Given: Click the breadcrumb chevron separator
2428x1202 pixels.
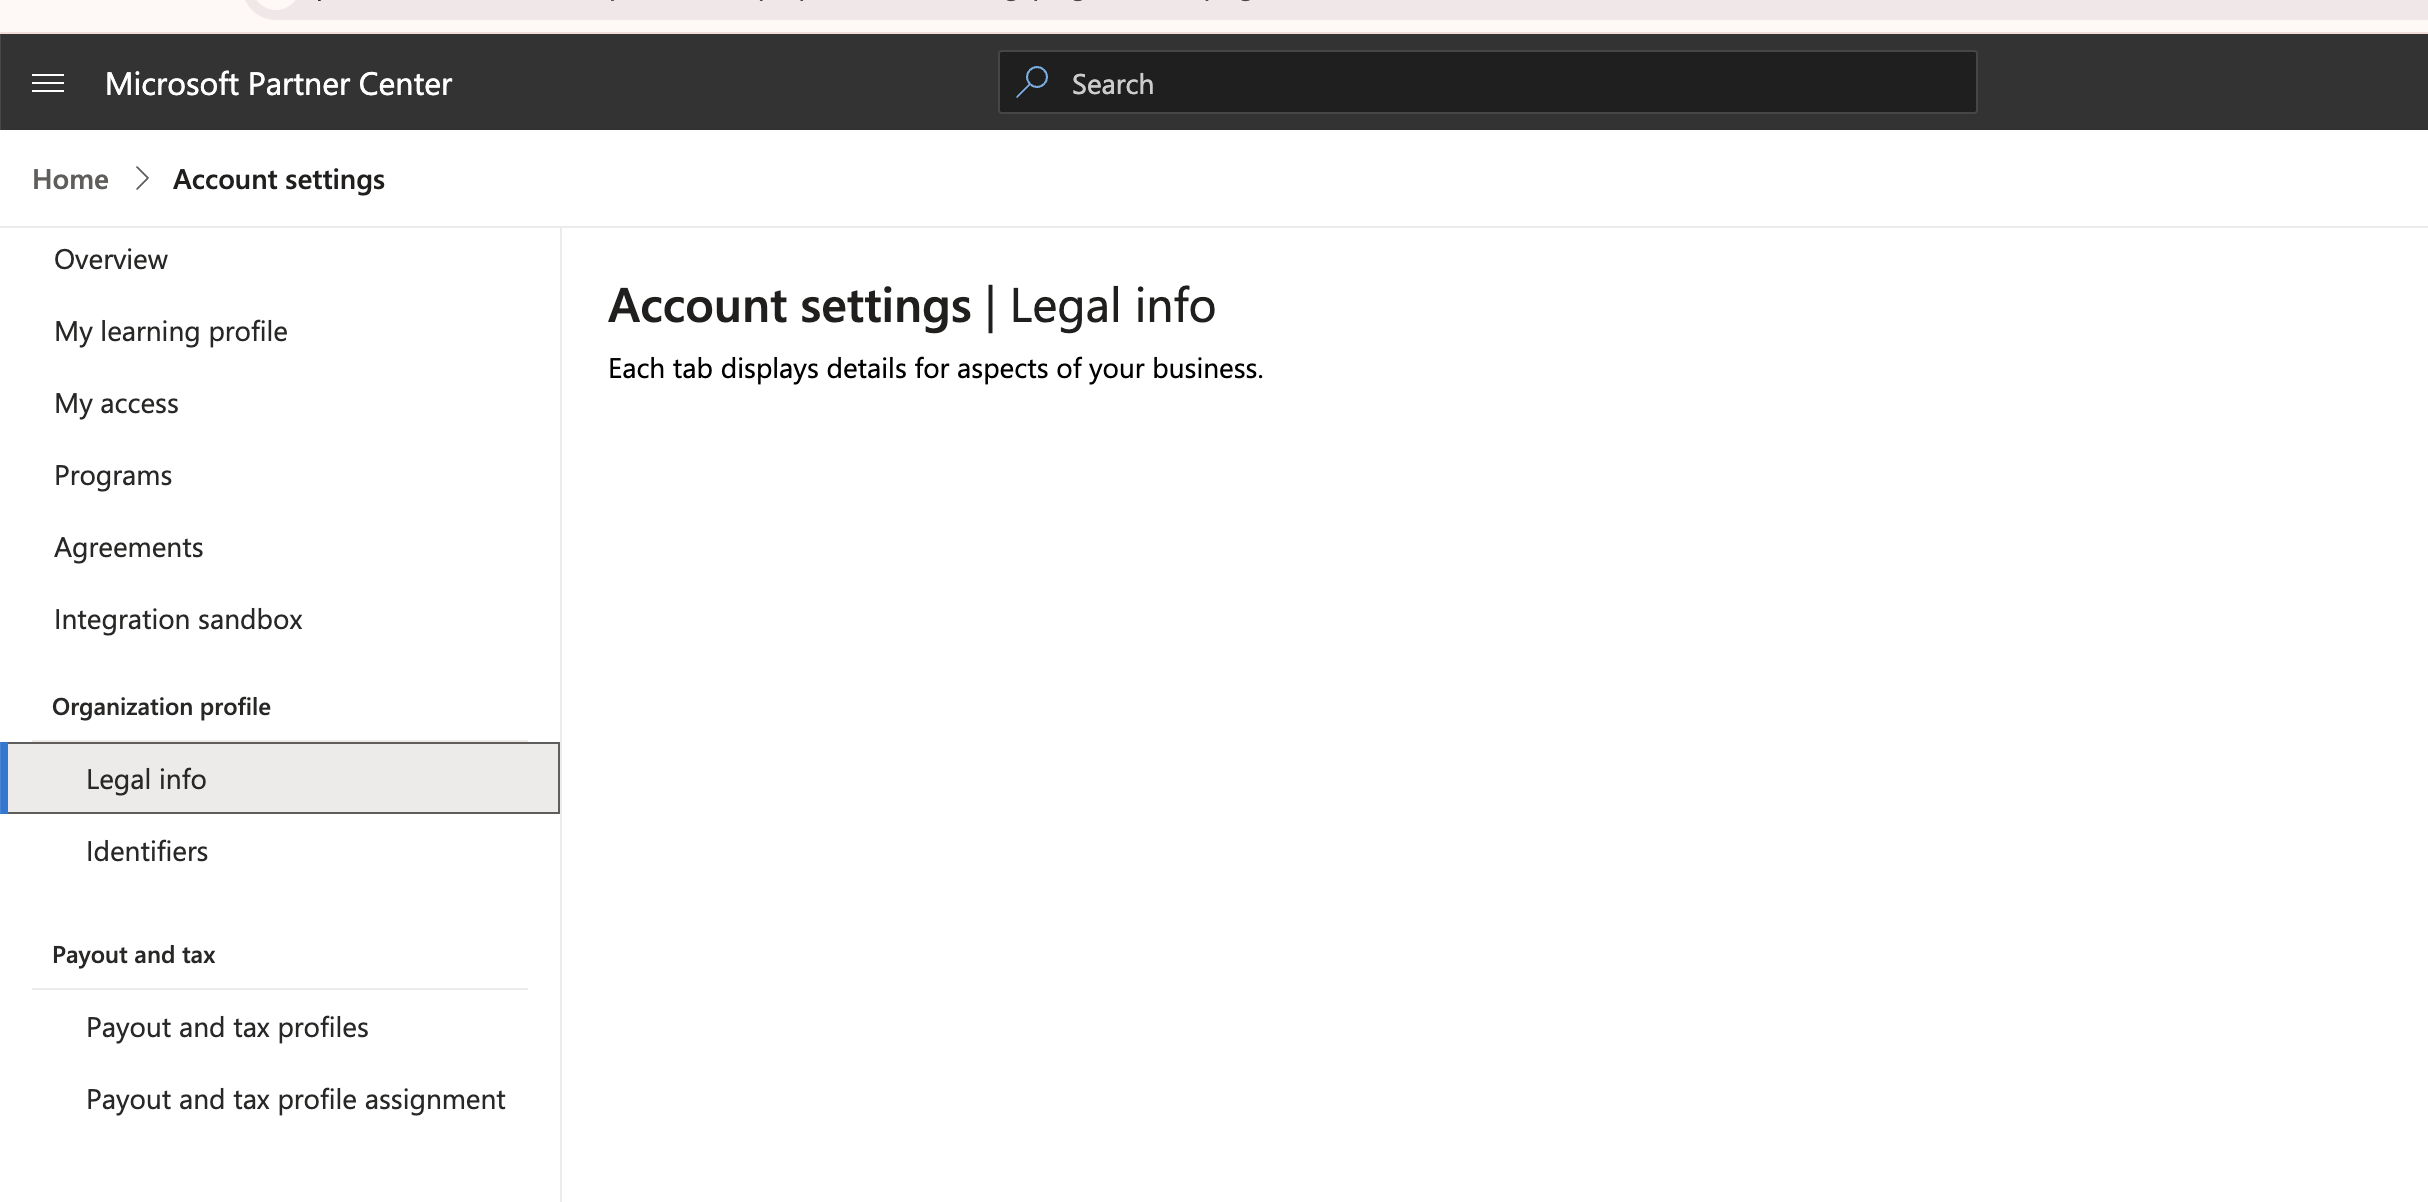Looking at the screenshot, I should (x=142, y=179).
